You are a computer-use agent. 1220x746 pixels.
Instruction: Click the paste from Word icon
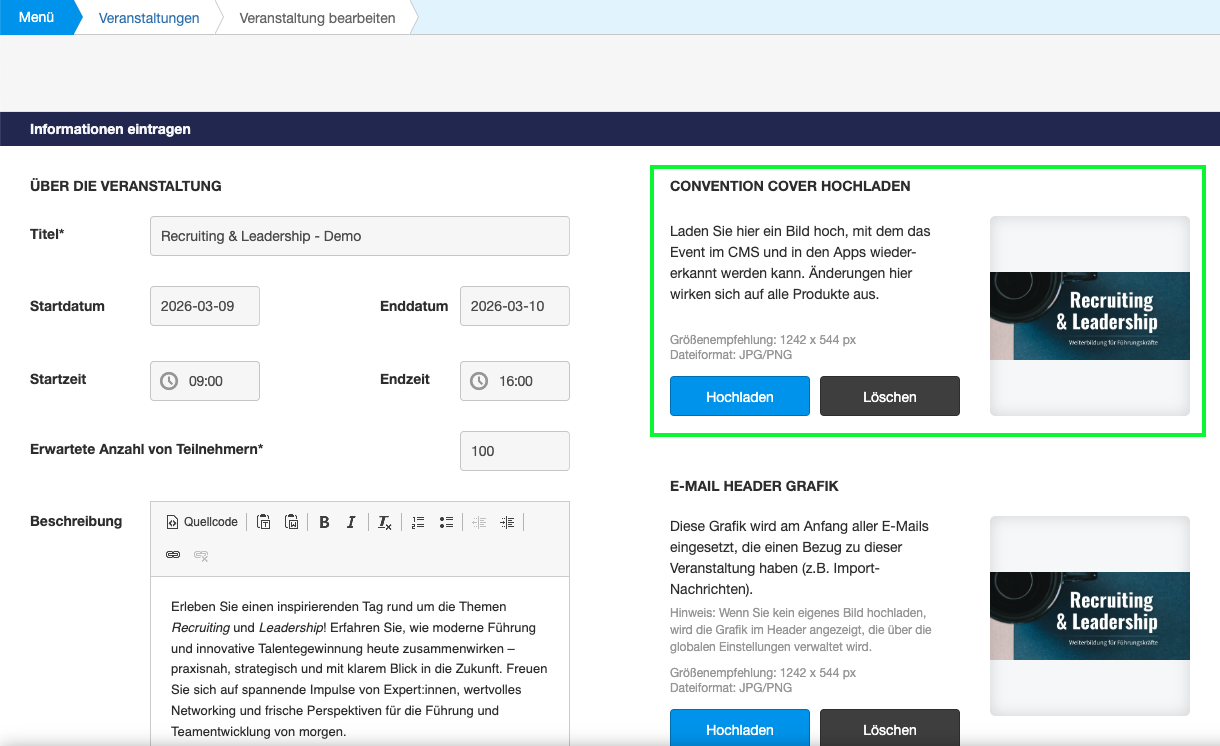click(291, 522)
